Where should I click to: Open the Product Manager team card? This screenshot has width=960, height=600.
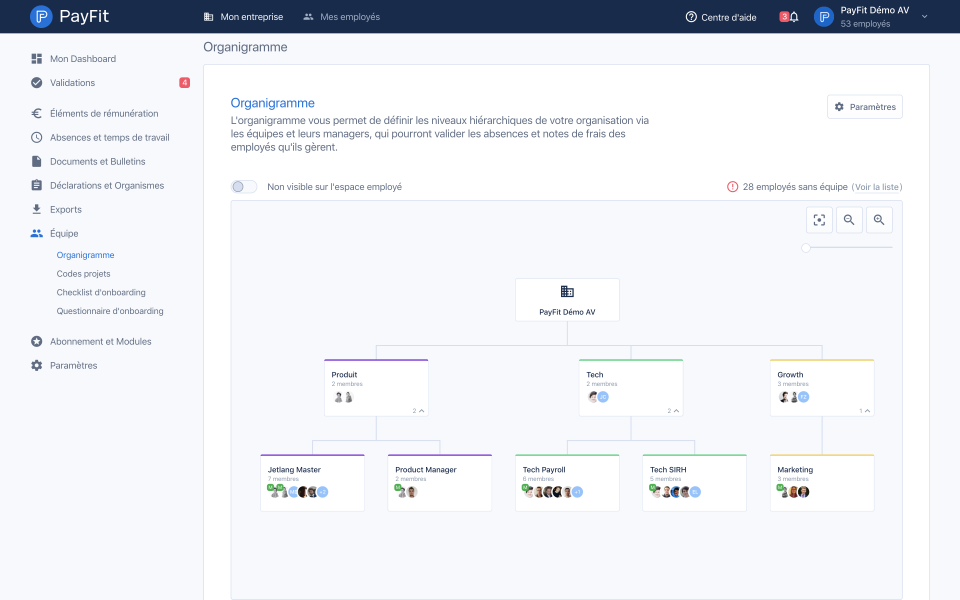pos(440,483)
